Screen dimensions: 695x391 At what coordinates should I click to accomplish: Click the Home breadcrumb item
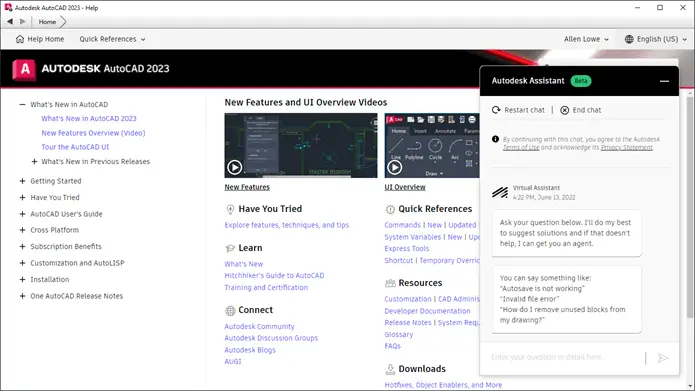click(x=47, y=21)
